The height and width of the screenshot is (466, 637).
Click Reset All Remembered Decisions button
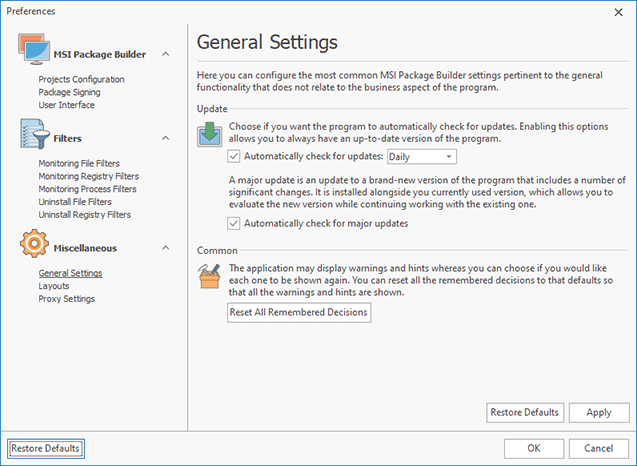click(299, 312)
